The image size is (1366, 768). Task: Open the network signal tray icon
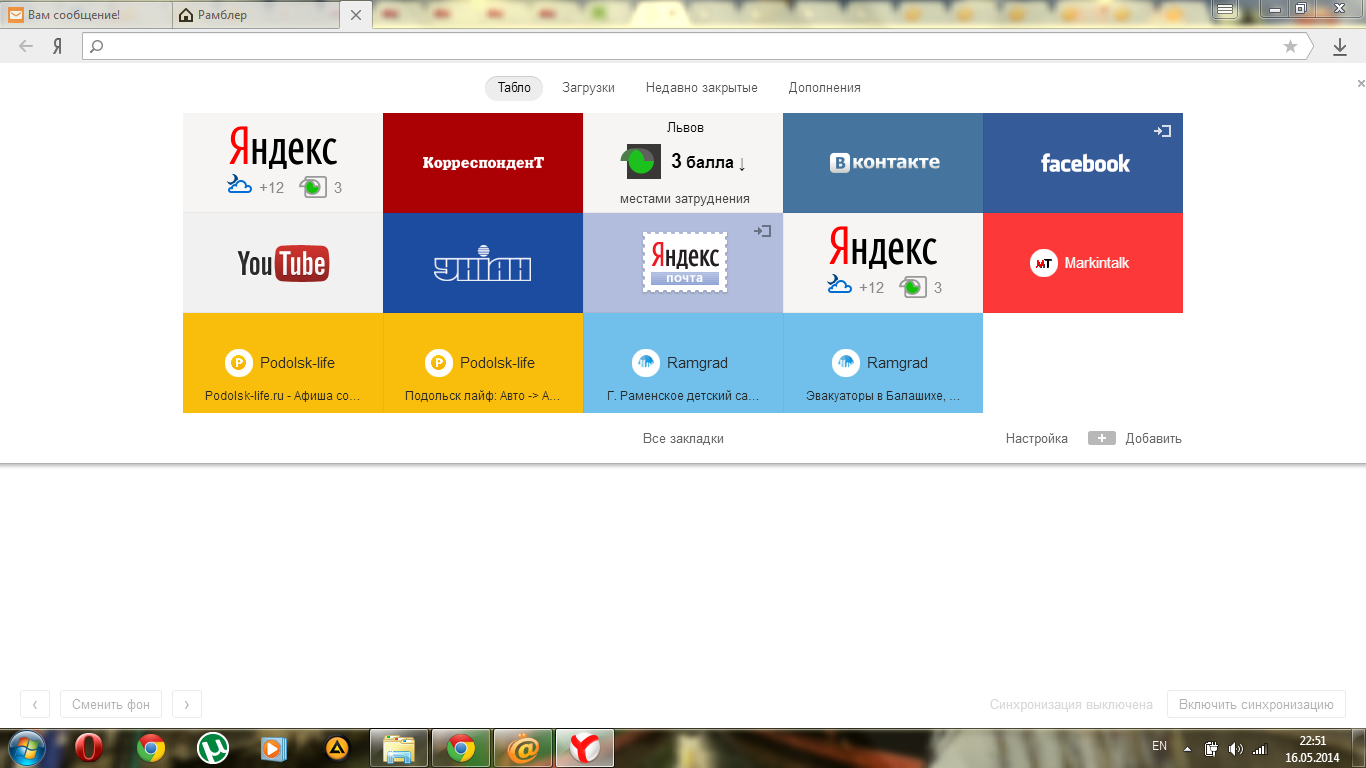pyautogui.click(x=1260, y=748)
